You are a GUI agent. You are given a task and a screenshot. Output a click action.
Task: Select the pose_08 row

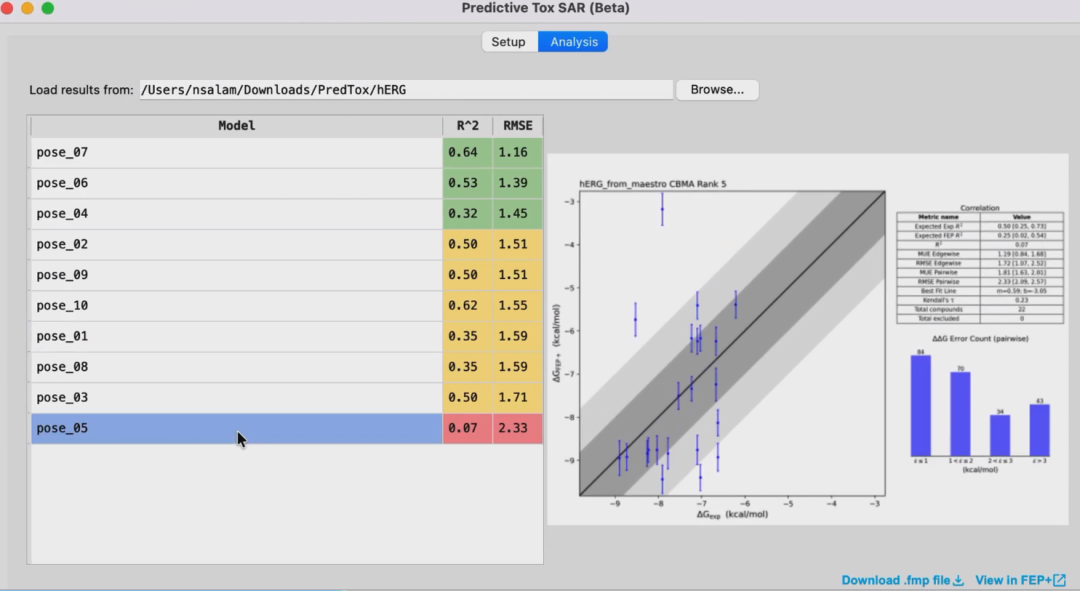(287, 367)
